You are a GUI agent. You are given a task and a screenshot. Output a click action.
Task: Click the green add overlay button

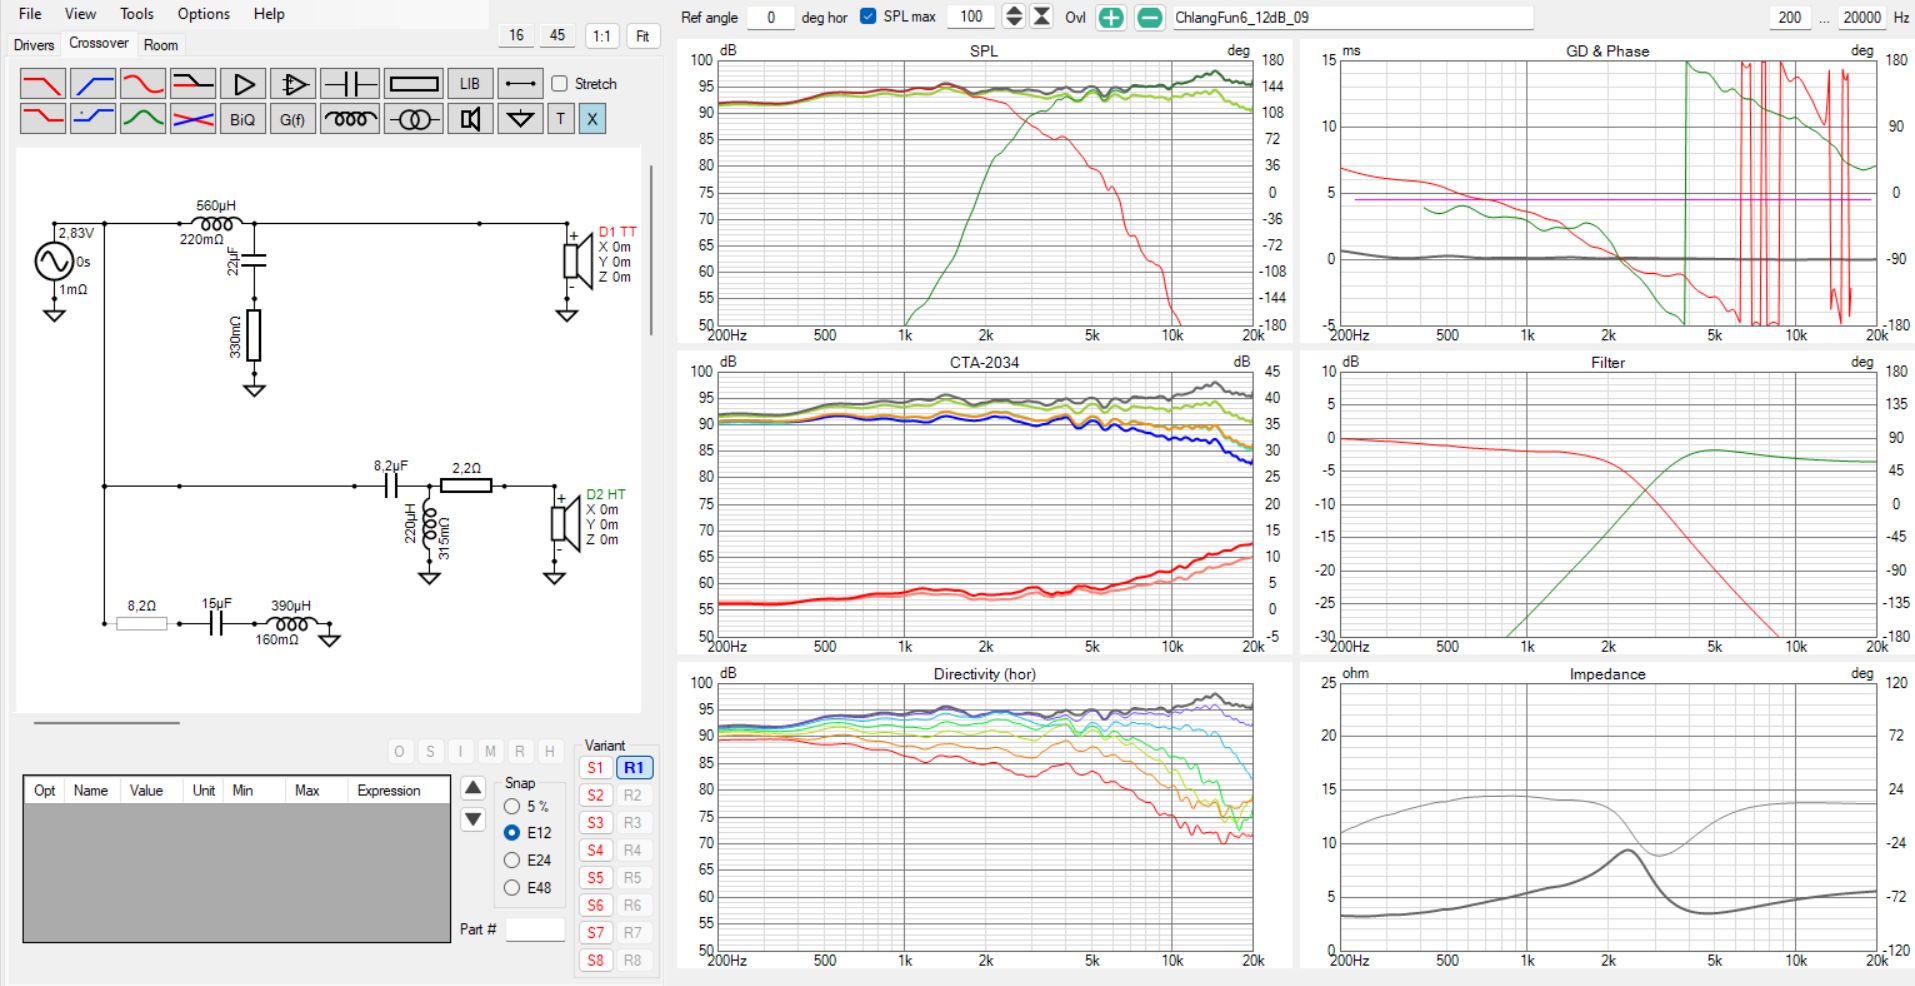click(x=1110, y=17)
